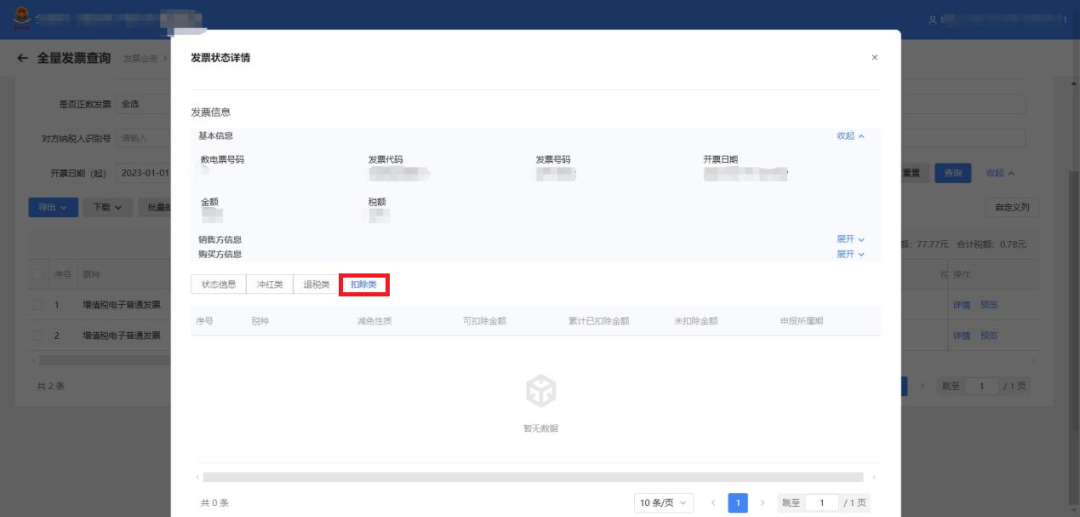Viewport: 1080px width, 517px height.
Task: Click right arrow of dialog horizontal scrollbar
Action: click(x=874, y=477)
